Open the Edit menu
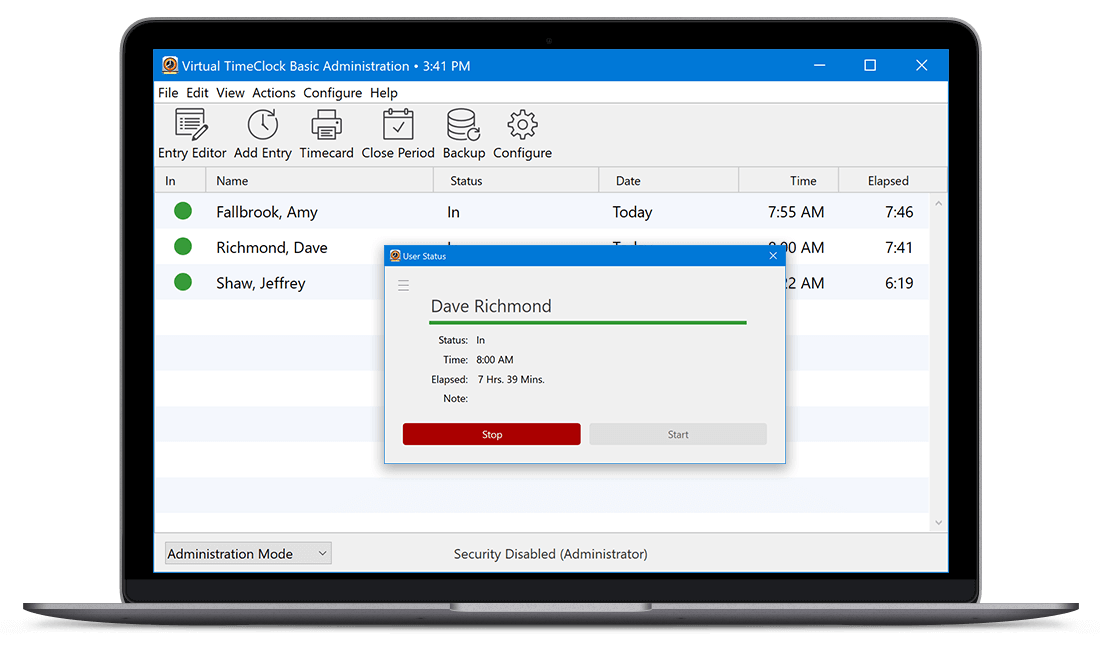 coord(197,93)
